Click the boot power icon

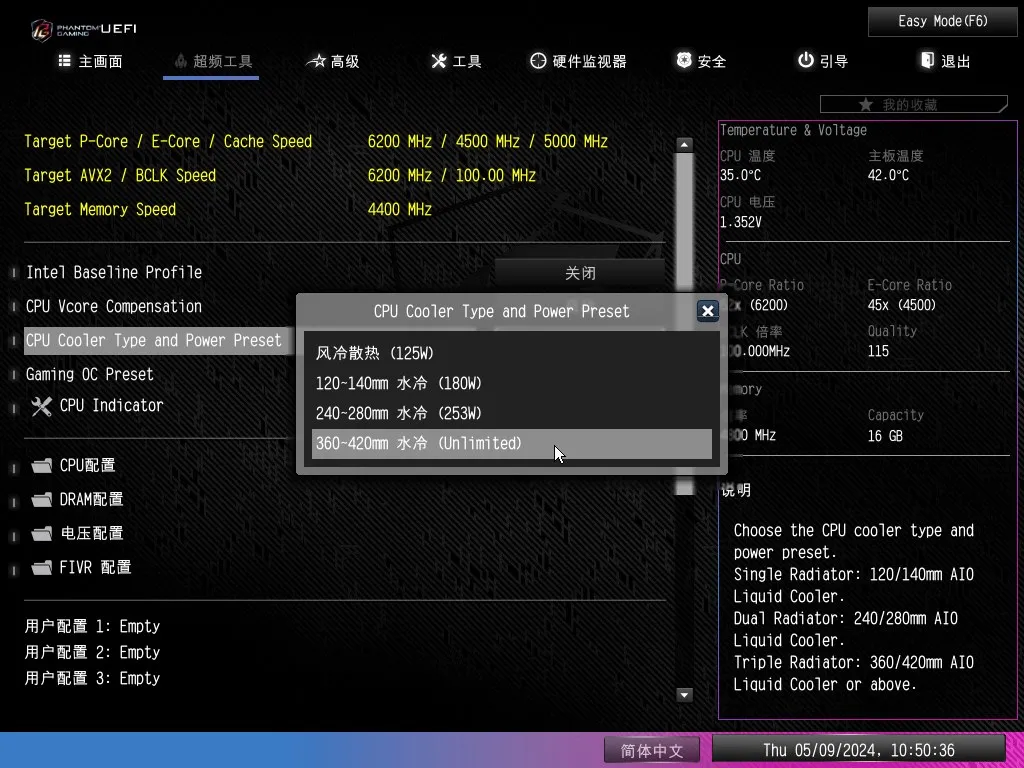tap(806, 60)
